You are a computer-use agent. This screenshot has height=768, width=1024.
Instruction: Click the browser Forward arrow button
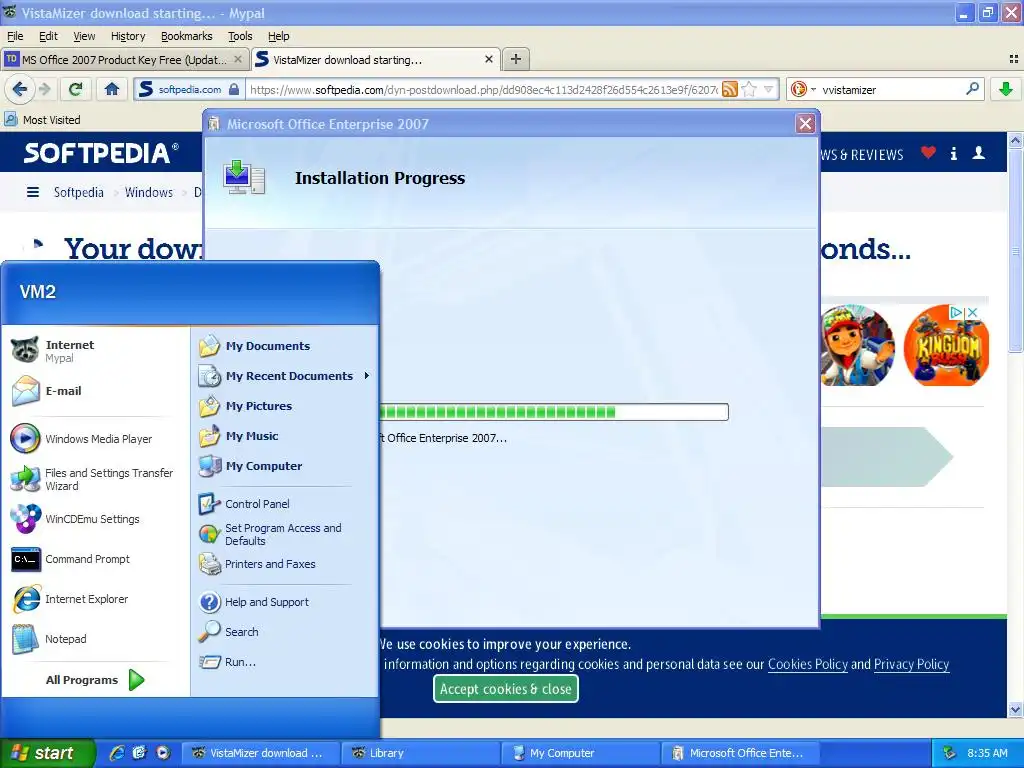pos(44,89)
